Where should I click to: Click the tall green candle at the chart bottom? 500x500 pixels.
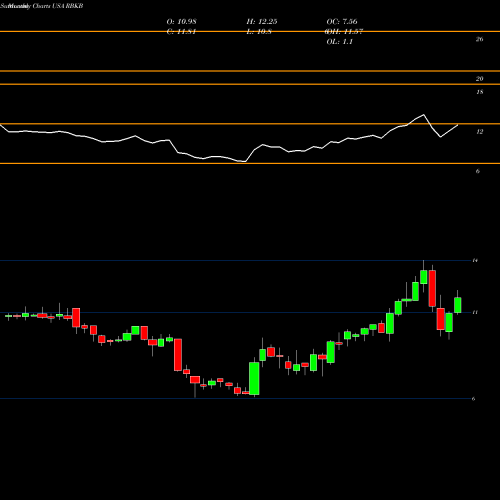tap(254, 378)
